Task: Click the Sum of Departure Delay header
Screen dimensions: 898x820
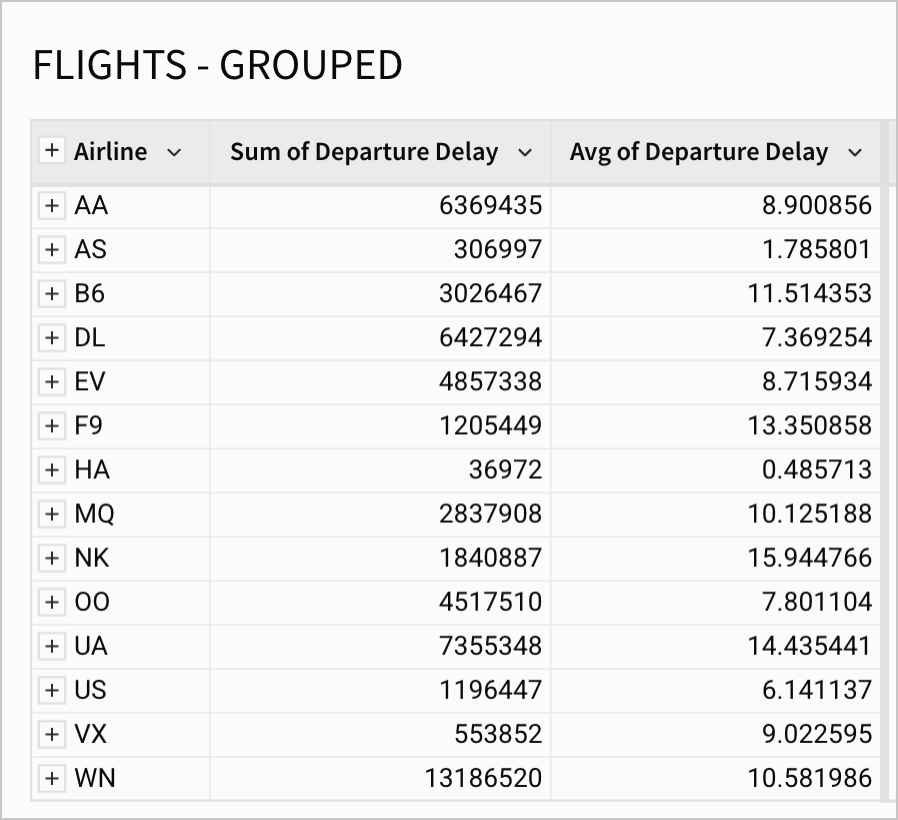Action: (364, 152)
